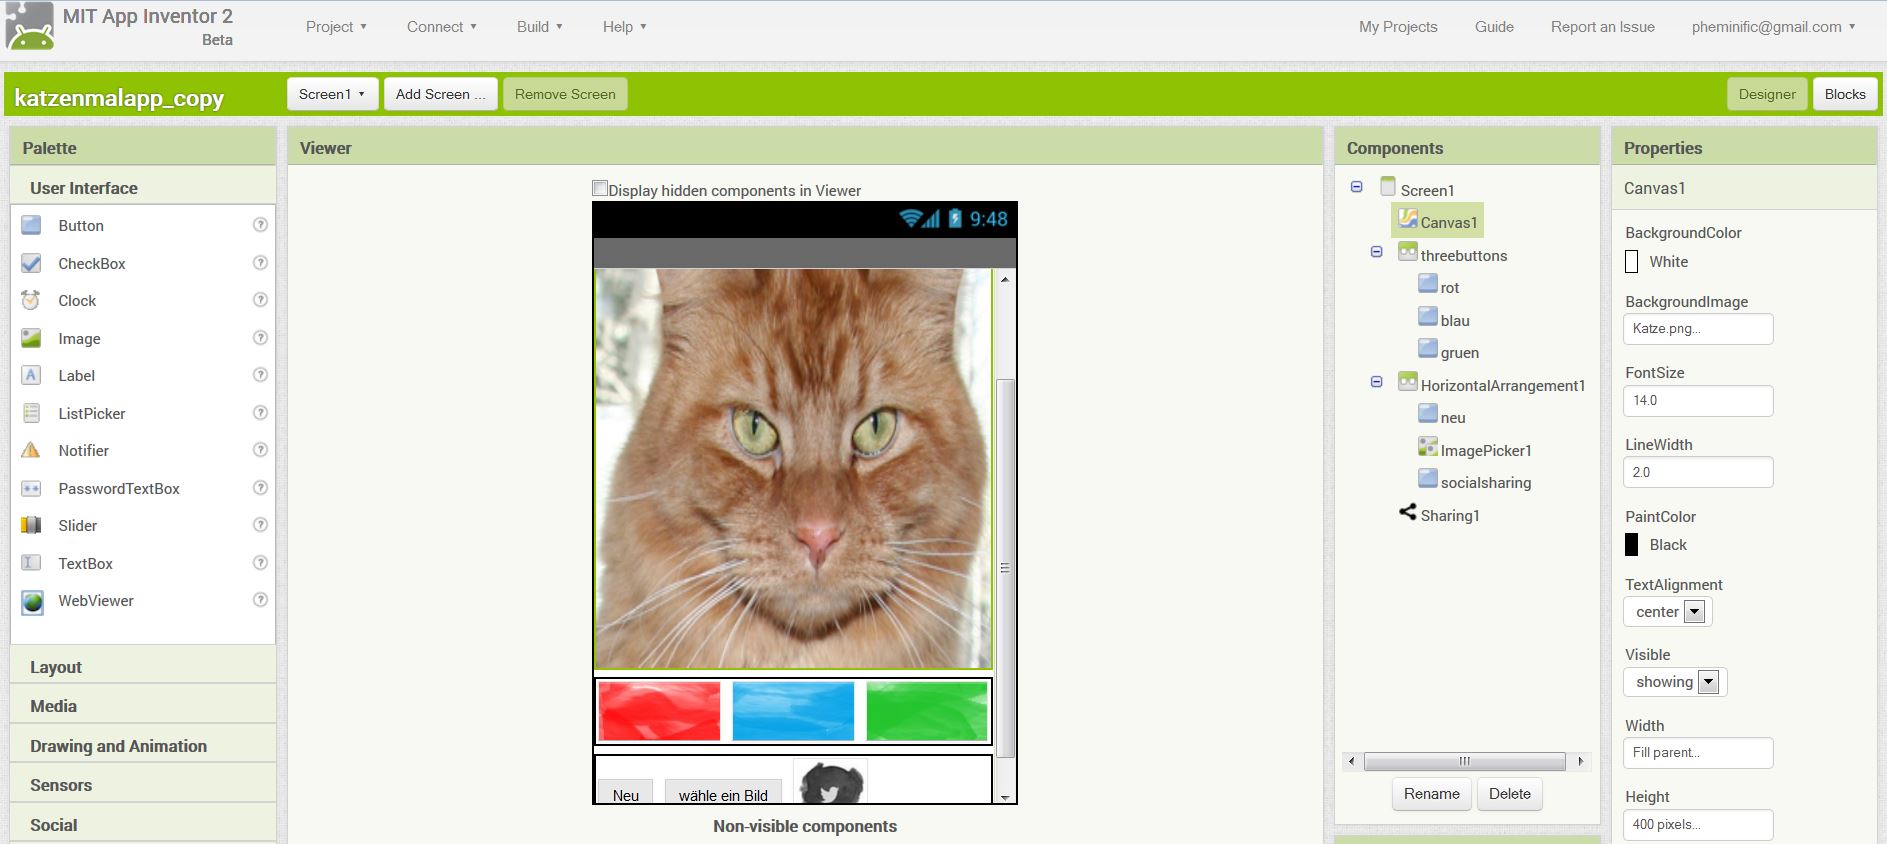This screenshot has width=1887, height=844.
Task: Select Sharing1 share icon in tree
Action: click(x=1408, y=512)
